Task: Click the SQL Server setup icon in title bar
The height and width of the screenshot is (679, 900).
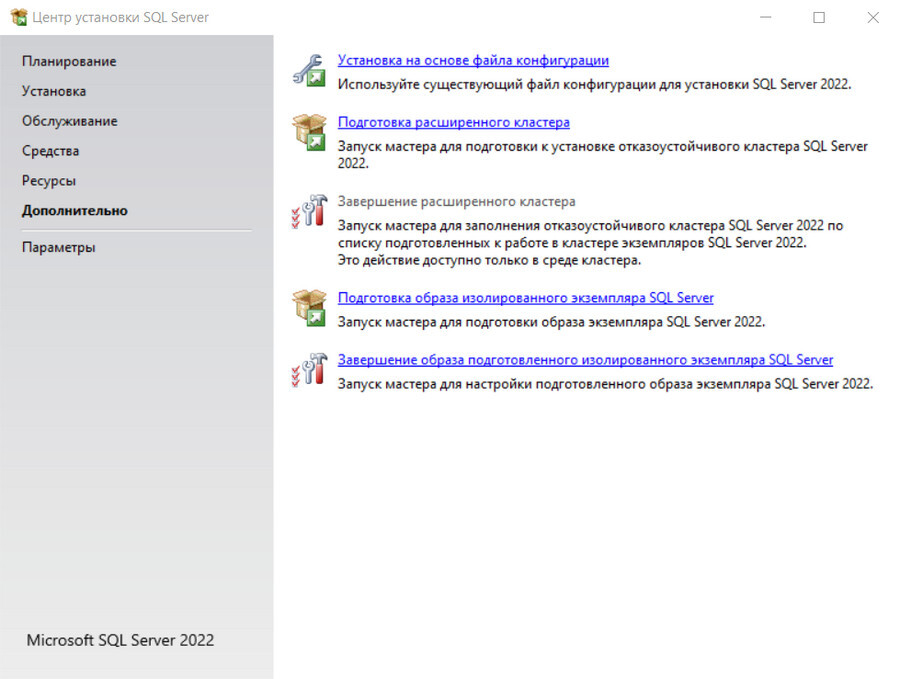Action: pos(18,17)
